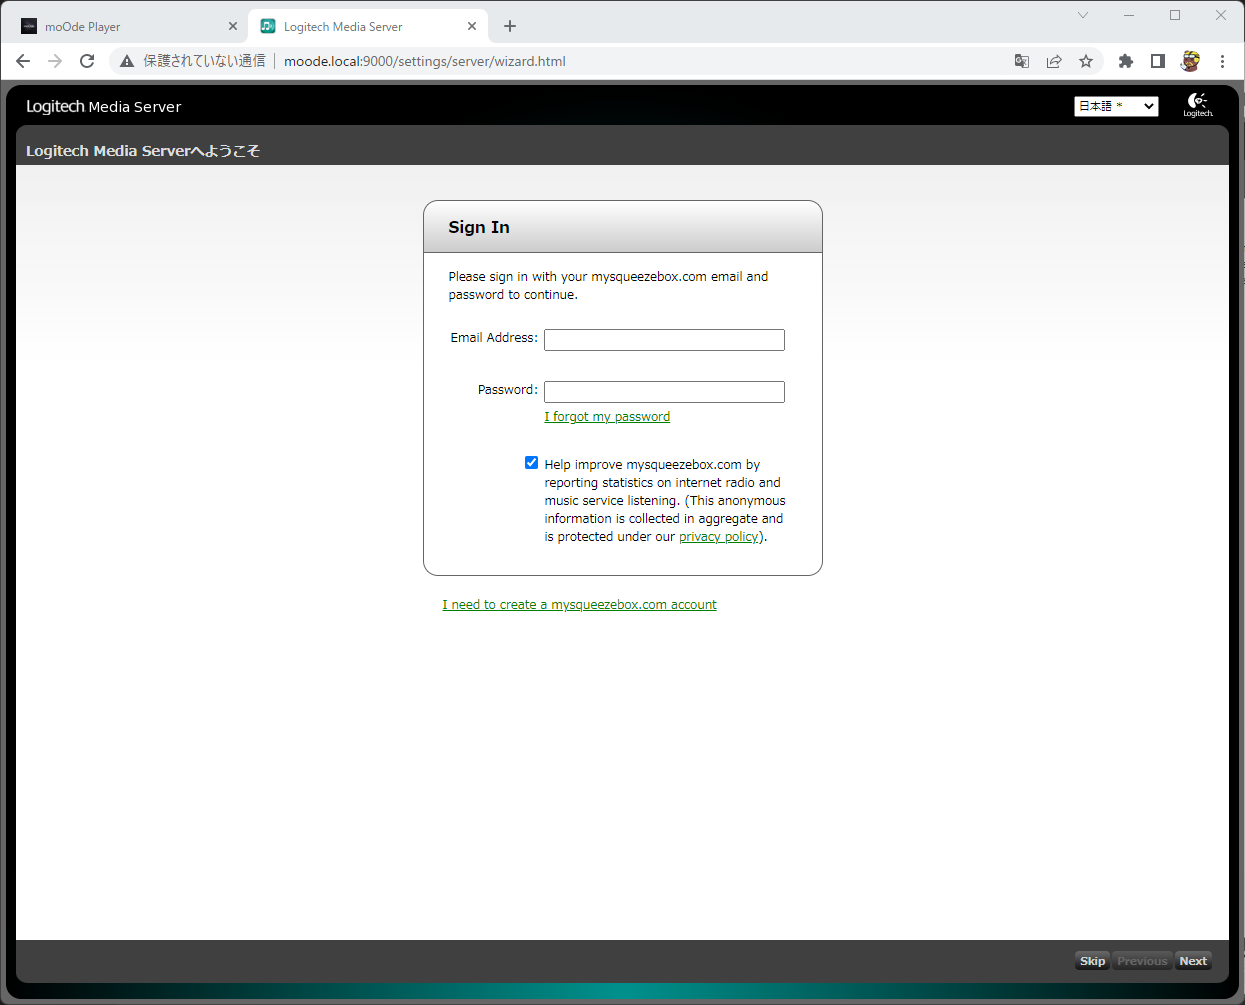Click the Logitech logo at top right
Viewport: 1245px width, 1005px height.
coord(1198,105)
